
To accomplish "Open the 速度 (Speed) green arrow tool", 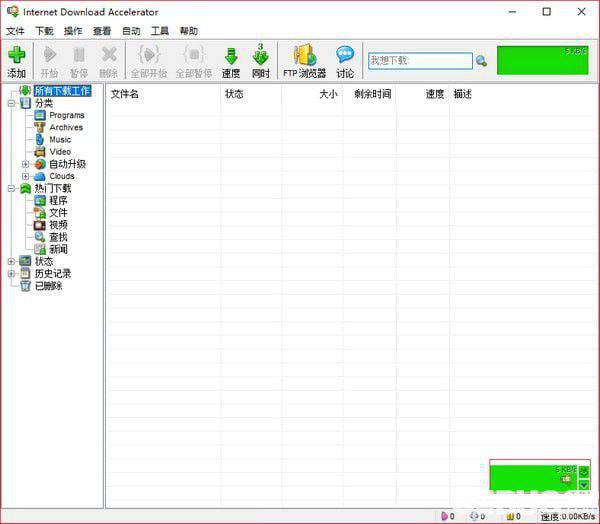I will pyautogui.click(x=231, y=61).
